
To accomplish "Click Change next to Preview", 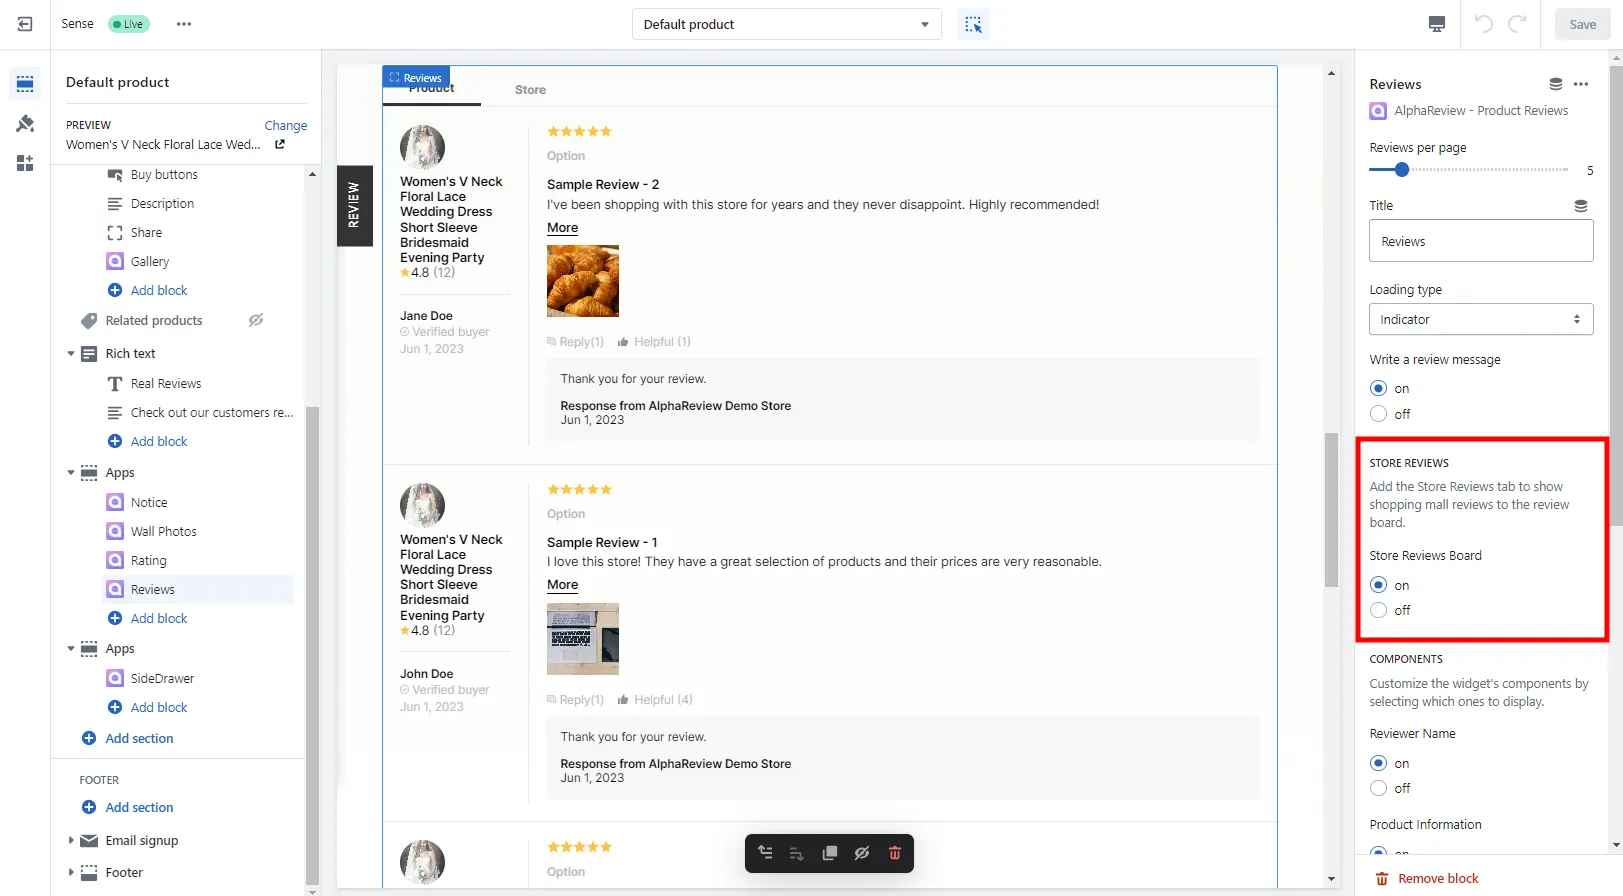I will click(285, 126).
